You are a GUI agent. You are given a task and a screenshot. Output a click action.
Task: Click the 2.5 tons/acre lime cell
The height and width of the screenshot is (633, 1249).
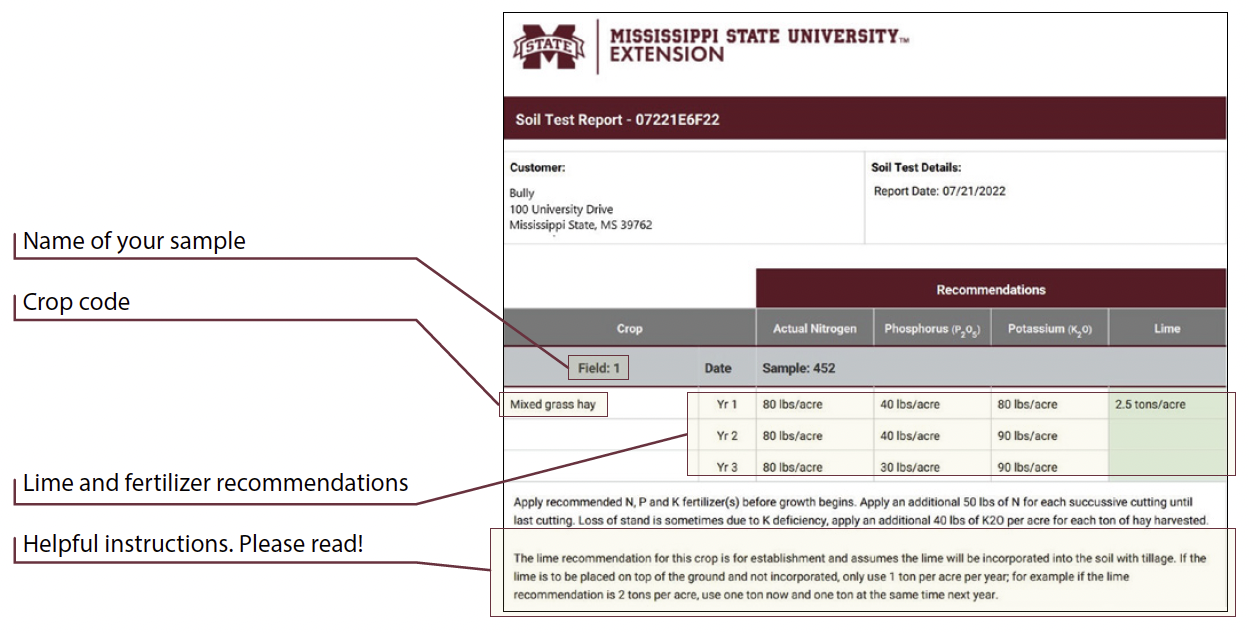tap(1150, 405)
